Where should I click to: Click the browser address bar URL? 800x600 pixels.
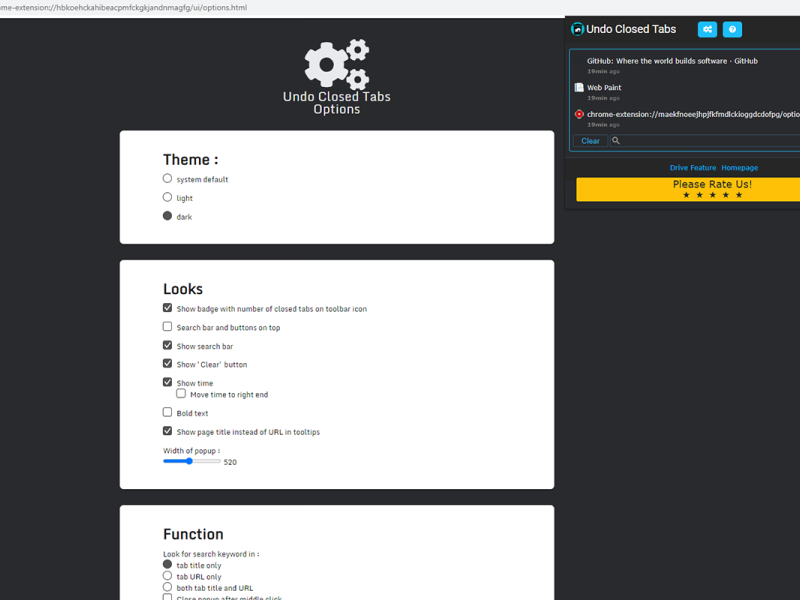click(x=123, y=8)
